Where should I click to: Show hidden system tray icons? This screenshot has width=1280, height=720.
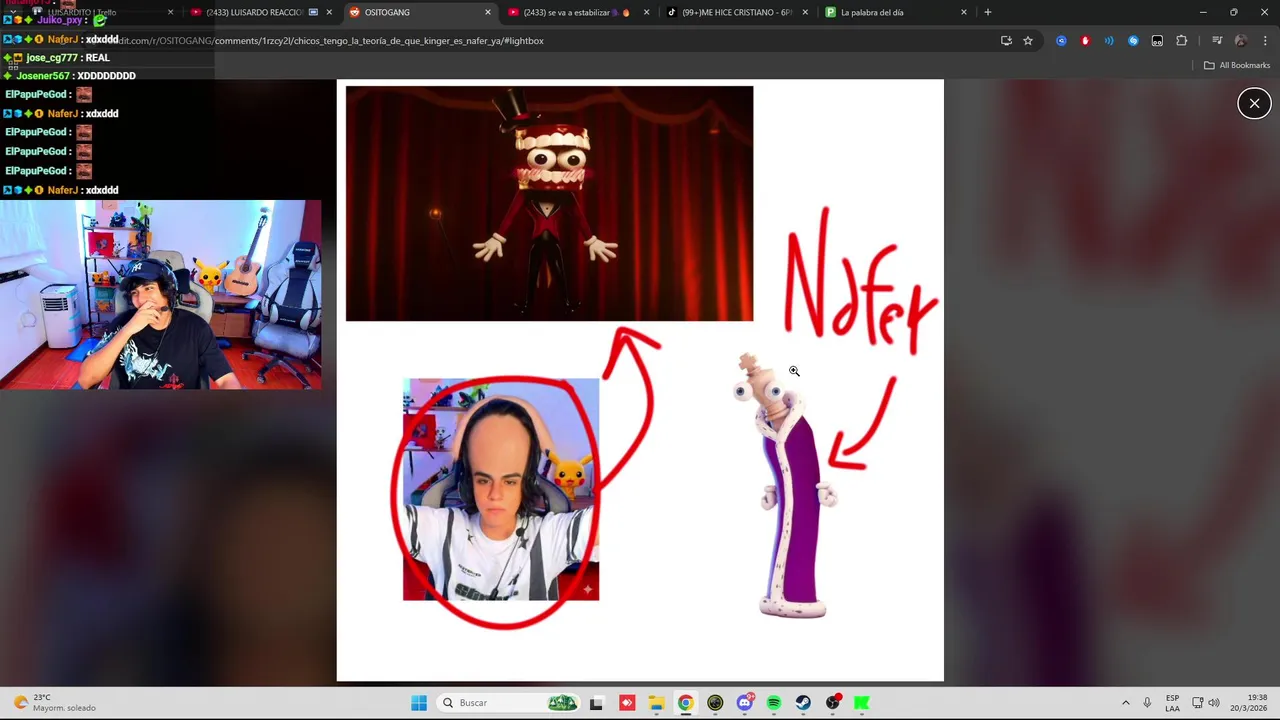pos(1125,703)
